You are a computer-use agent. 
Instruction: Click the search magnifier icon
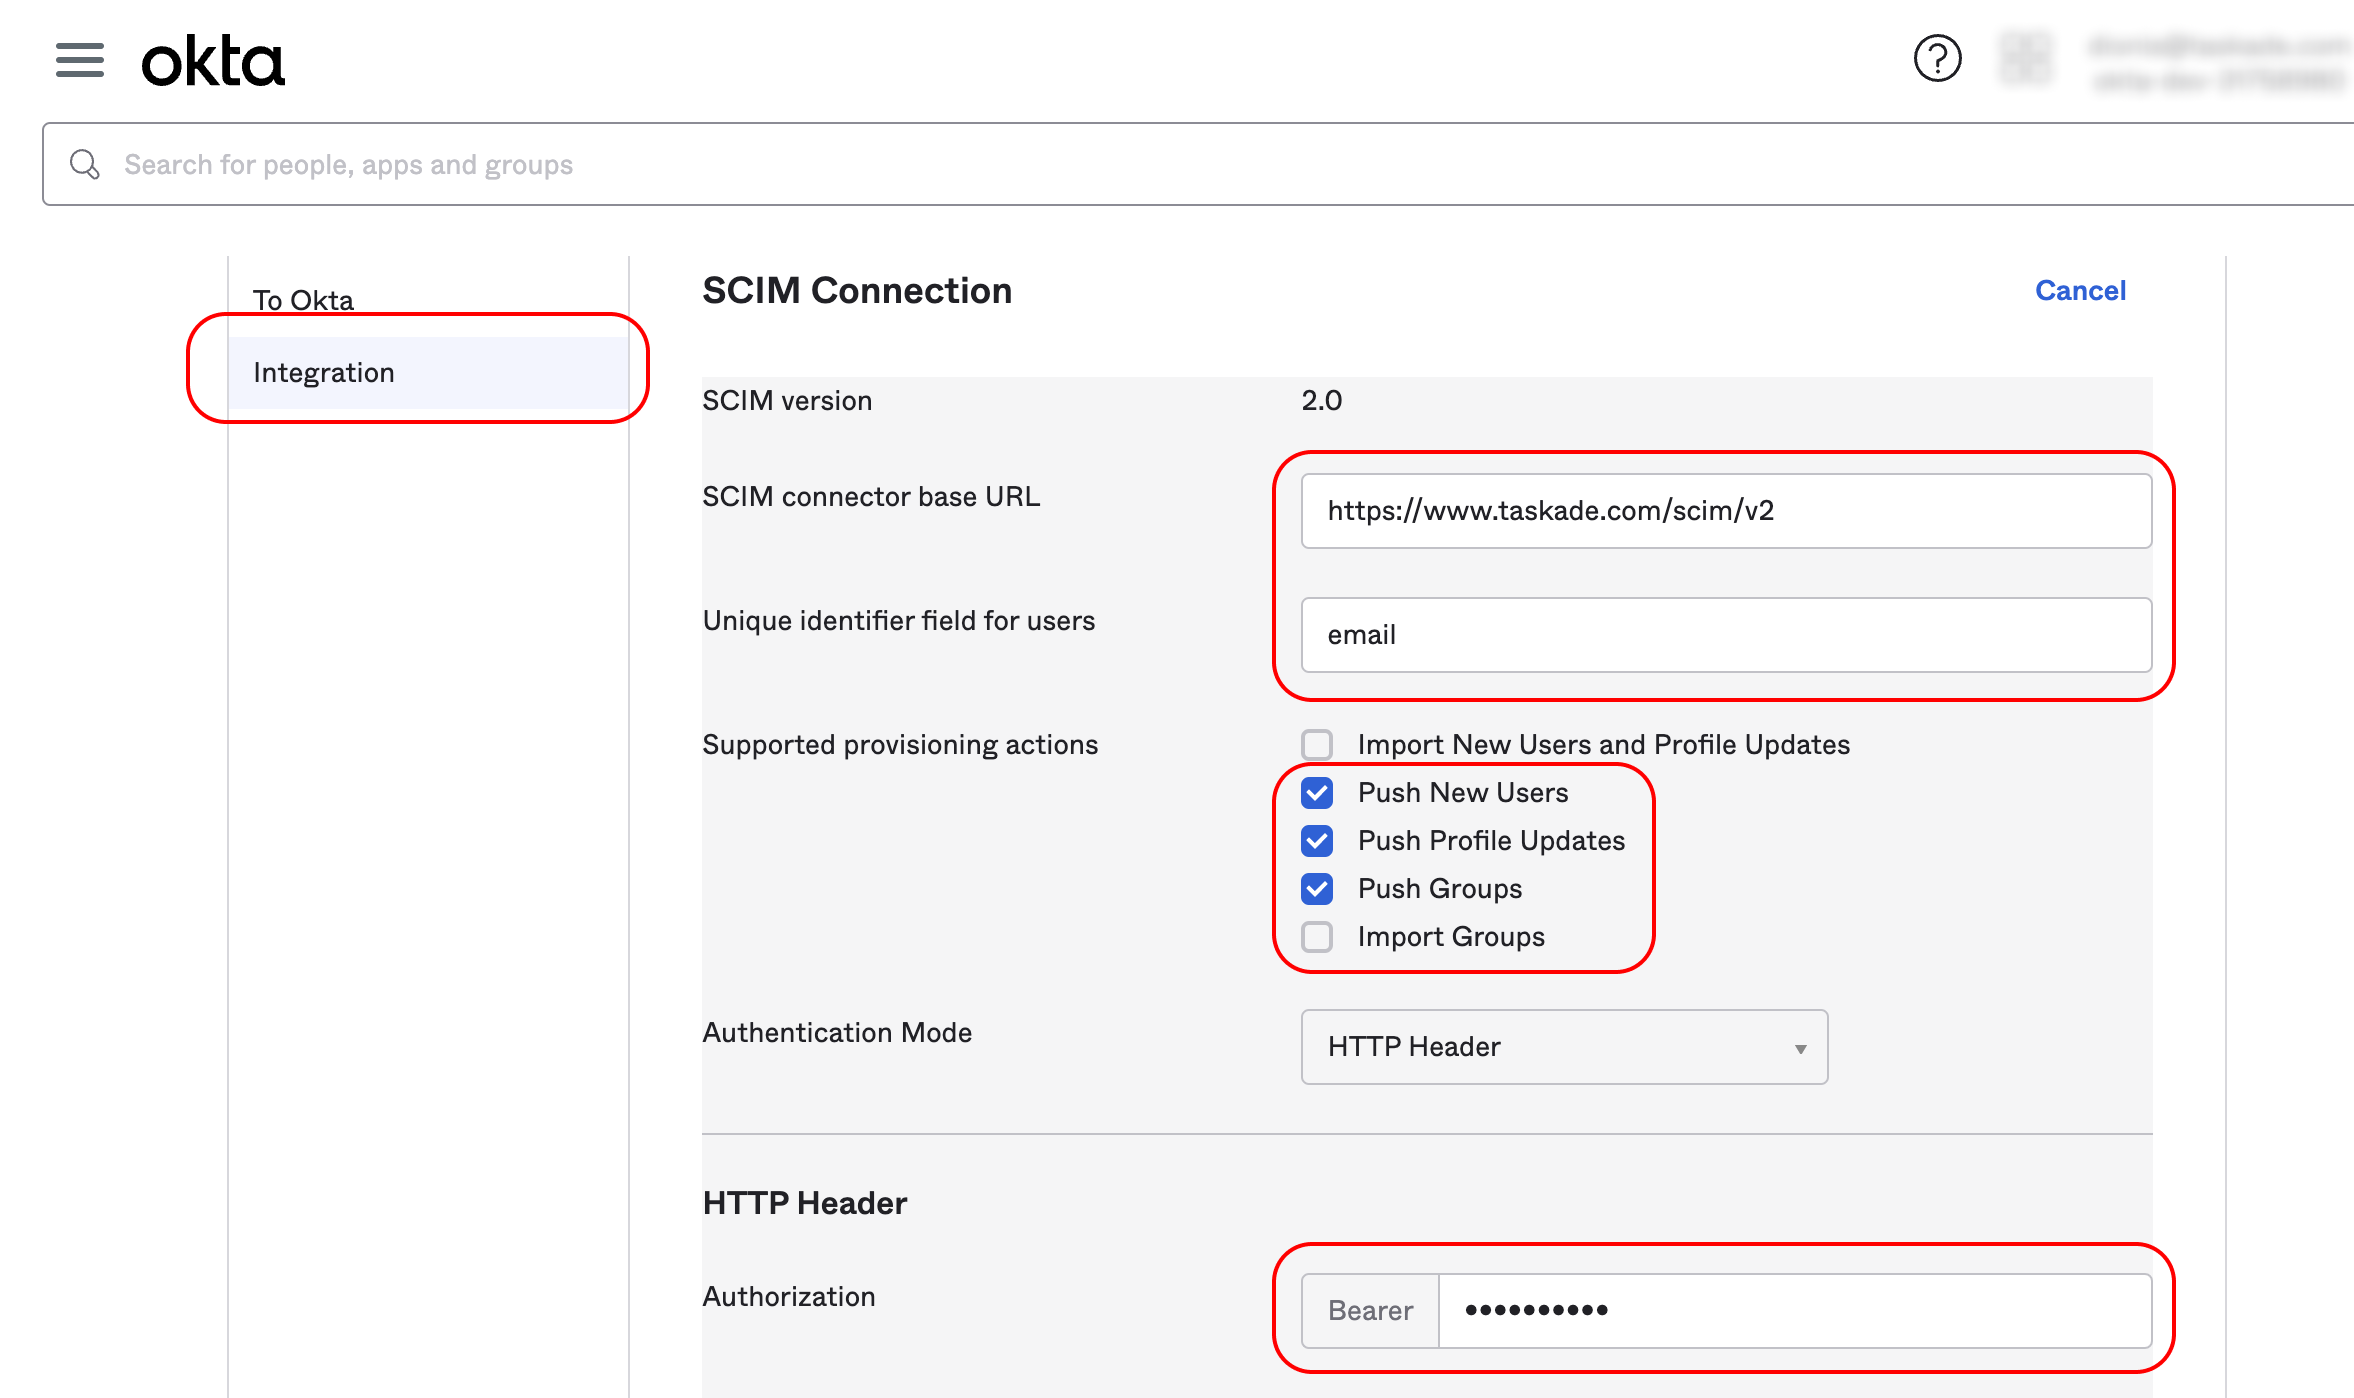[85, 164]
